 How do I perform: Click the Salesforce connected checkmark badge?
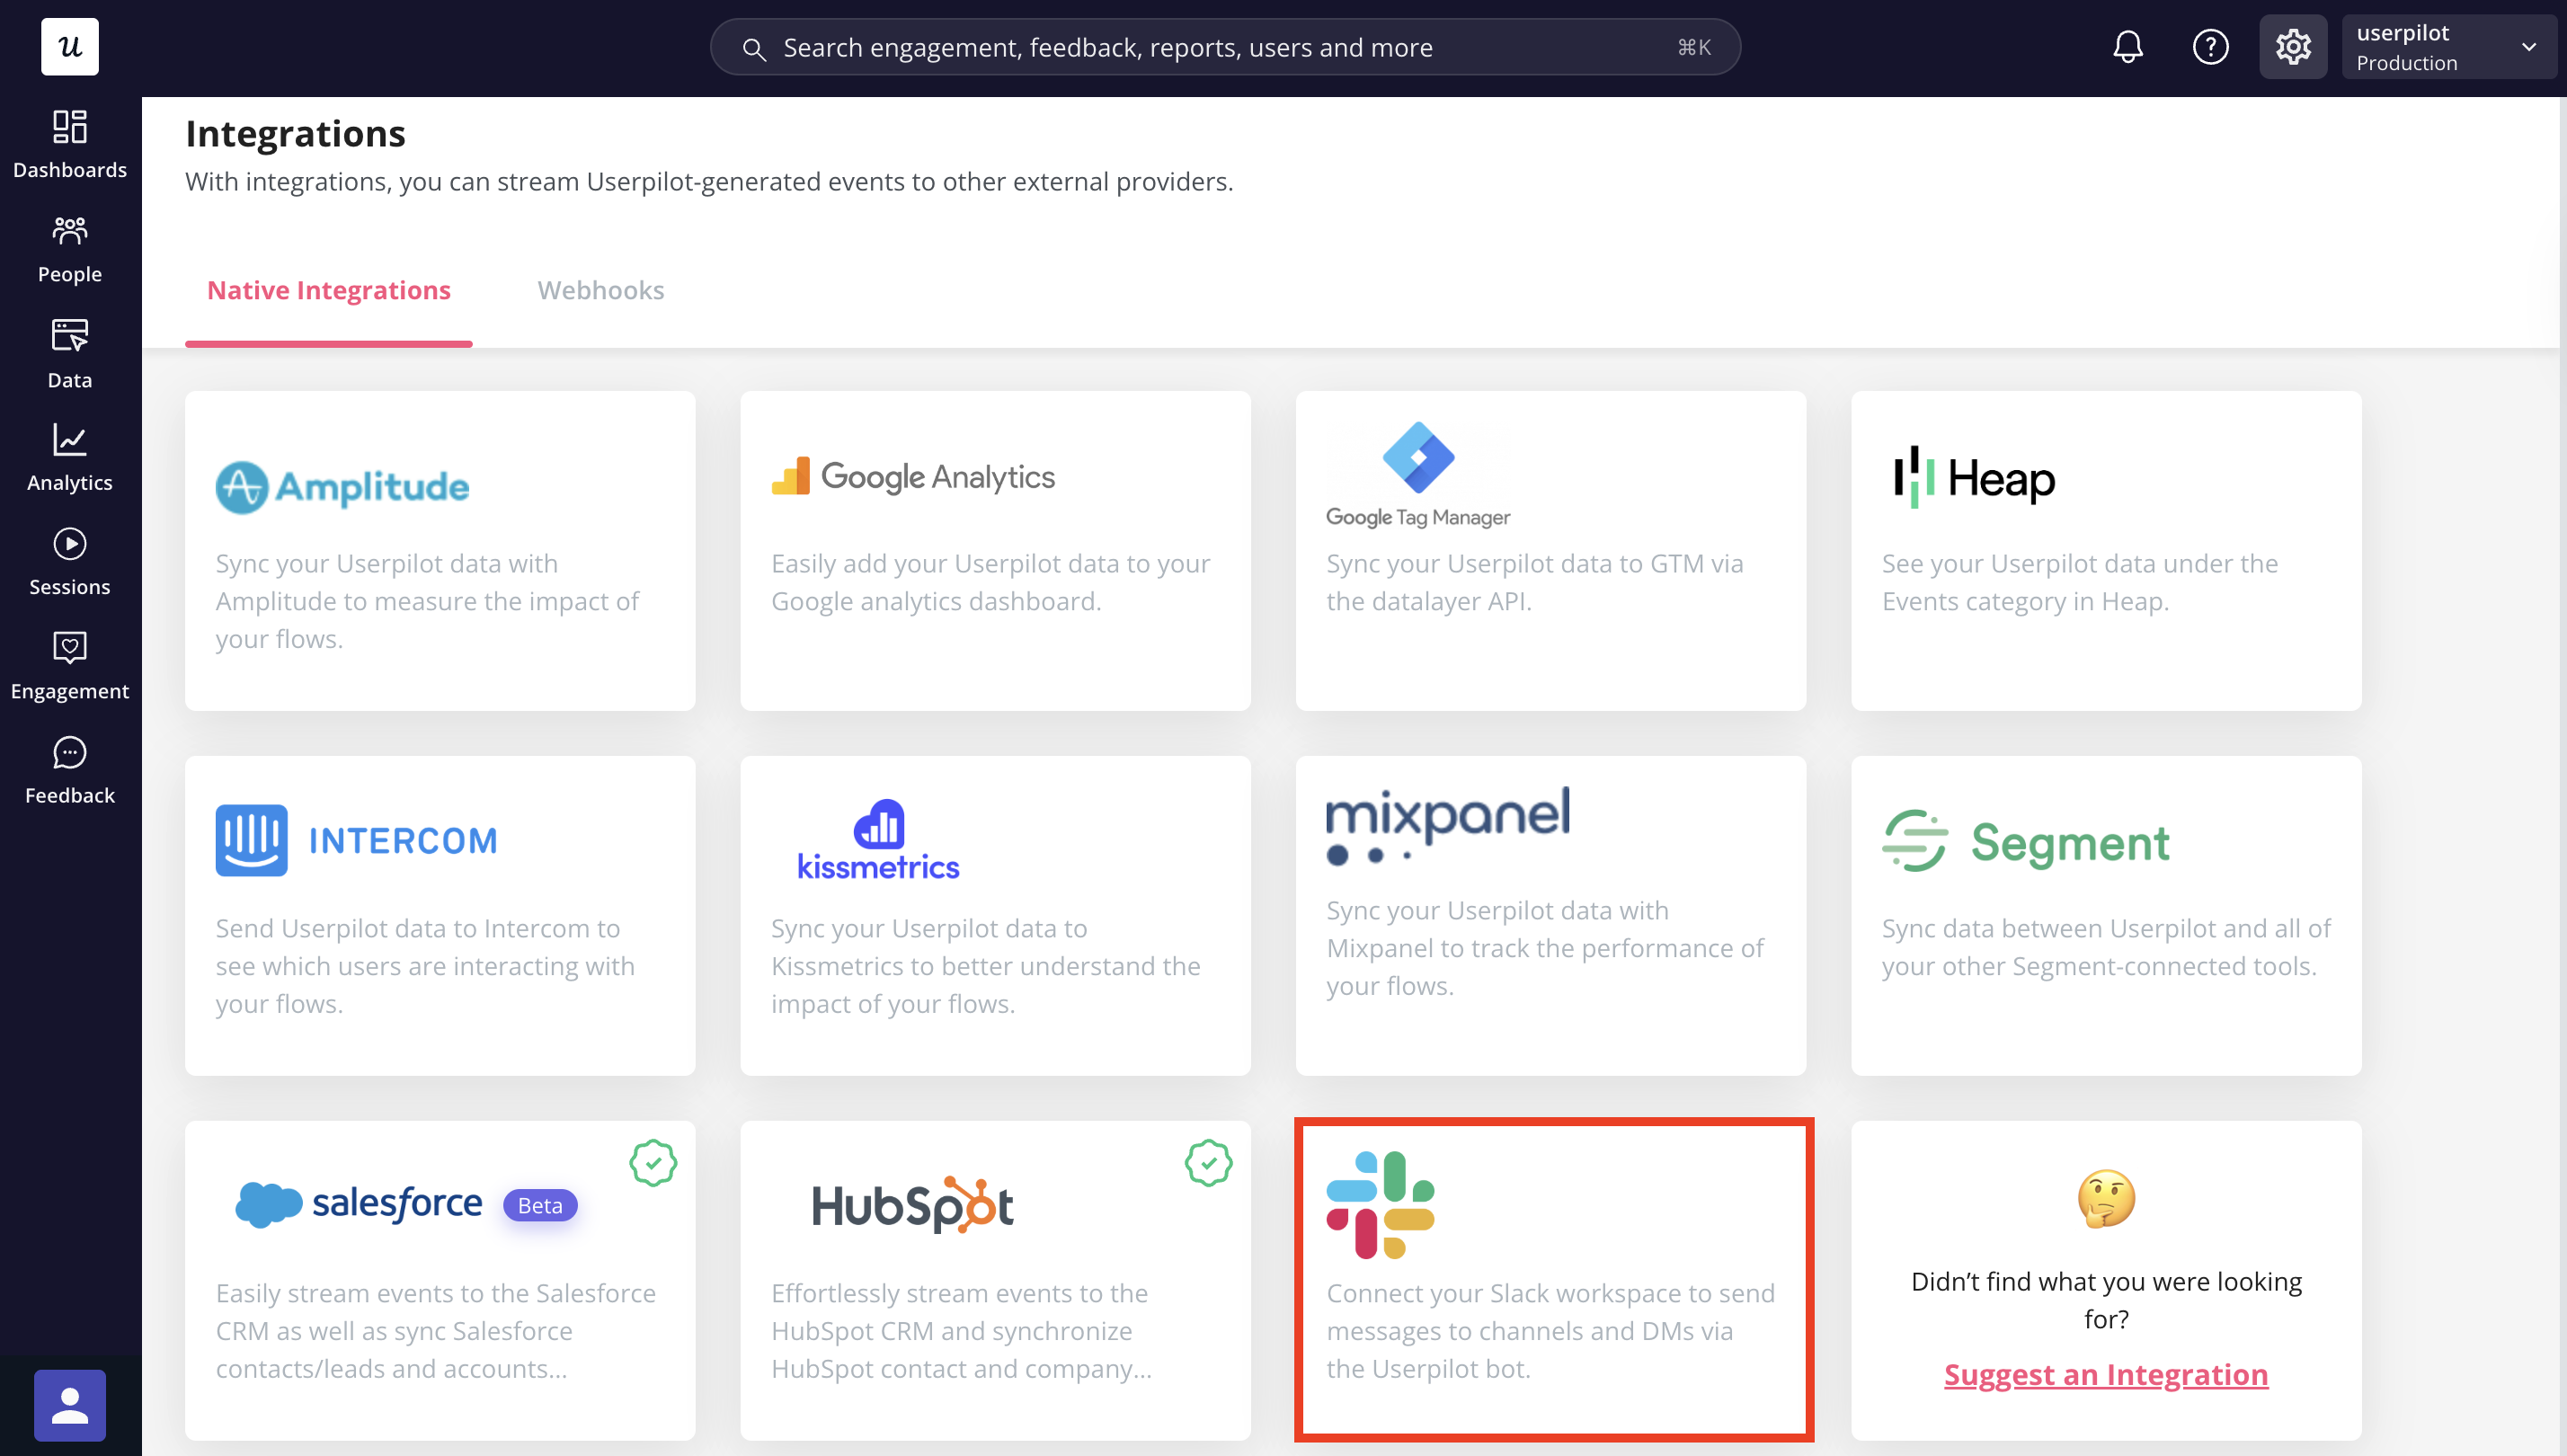tap(653, 1163)
